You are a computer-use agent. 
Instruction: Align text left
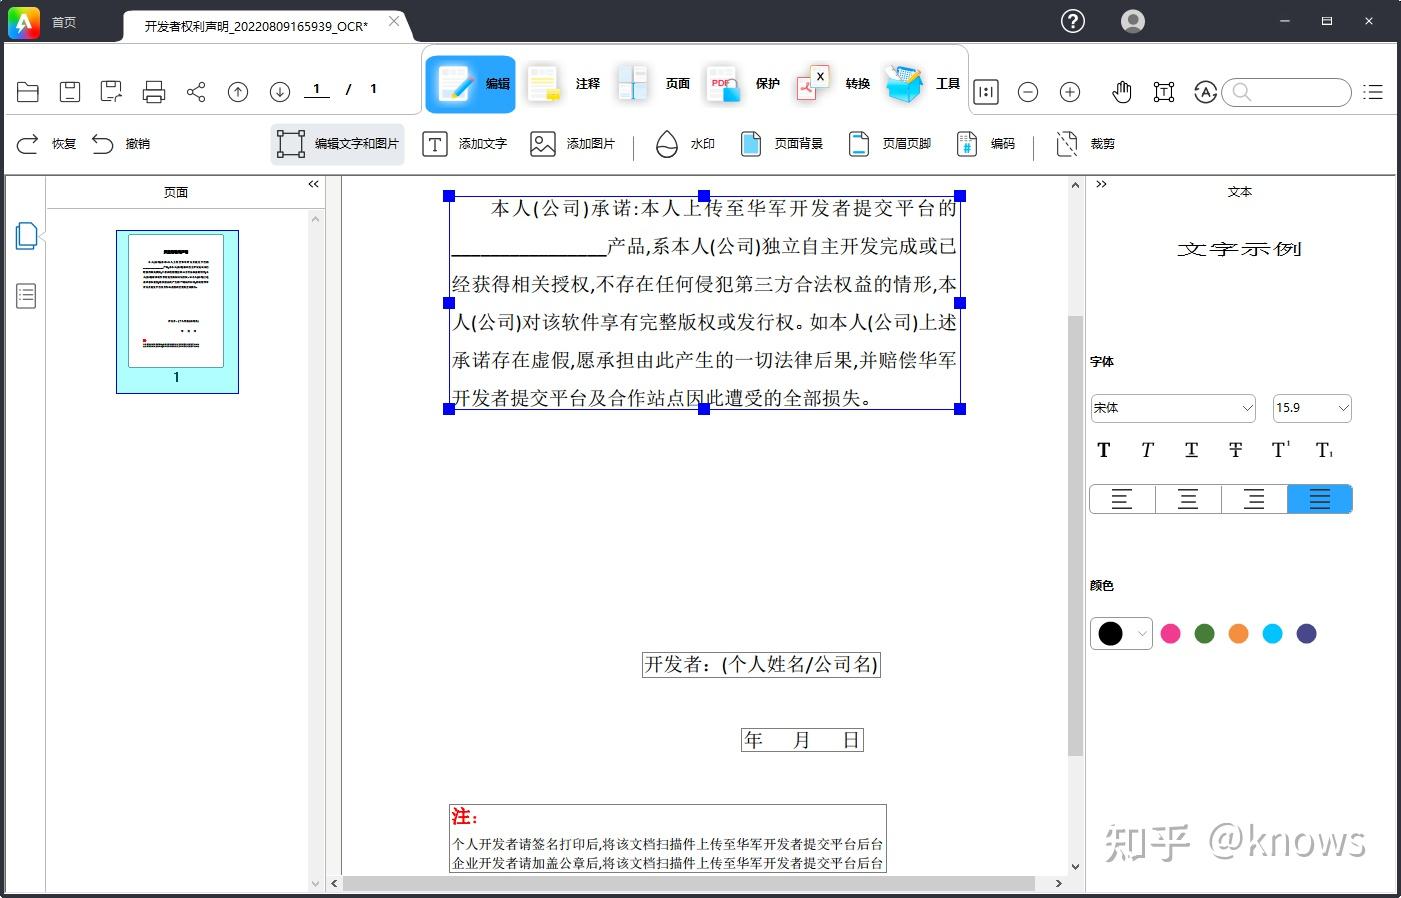[x=1122, y=499]
